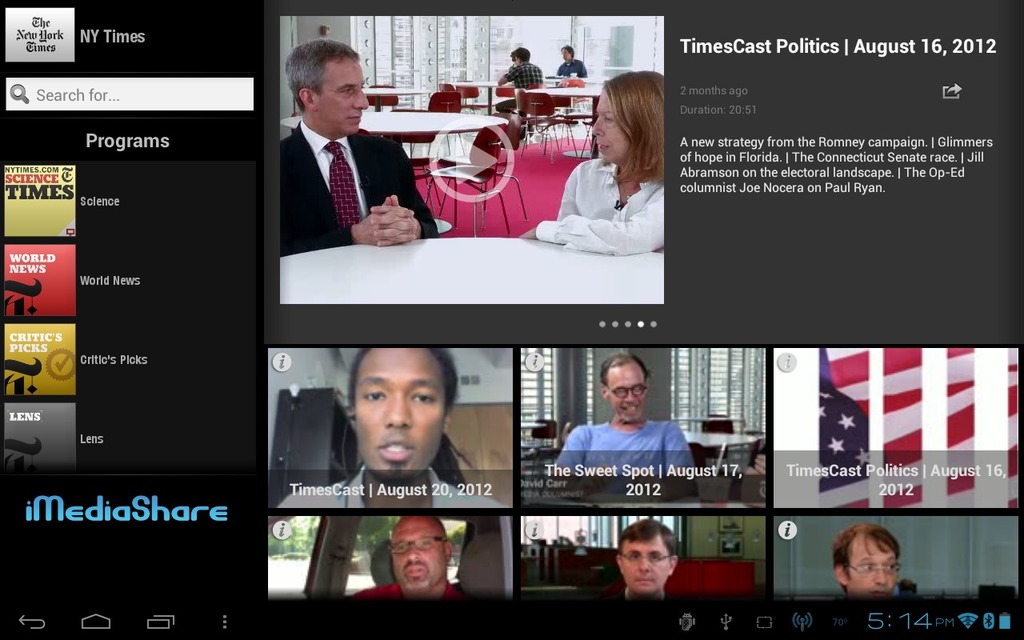Open the TimesCast | August 20, 2012 thumbnail
Viewport: 1024px width, 640px height.
pyautogui.click(x=391, y=428)
